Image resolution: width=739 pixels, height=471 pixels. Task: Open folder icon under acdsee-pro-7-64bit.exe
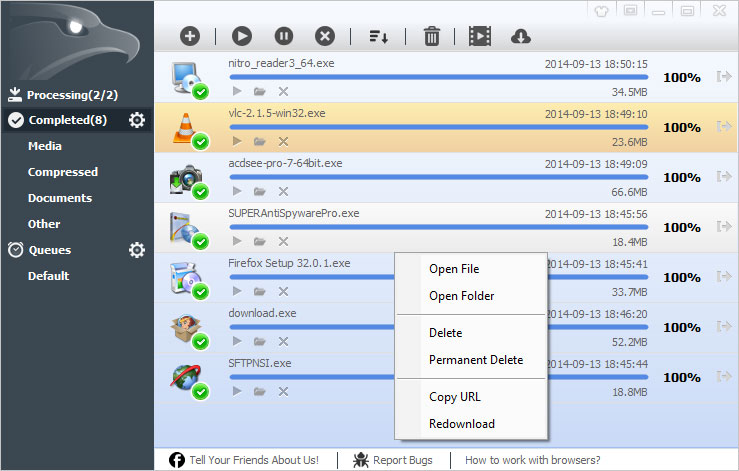[x=260, y=191]
